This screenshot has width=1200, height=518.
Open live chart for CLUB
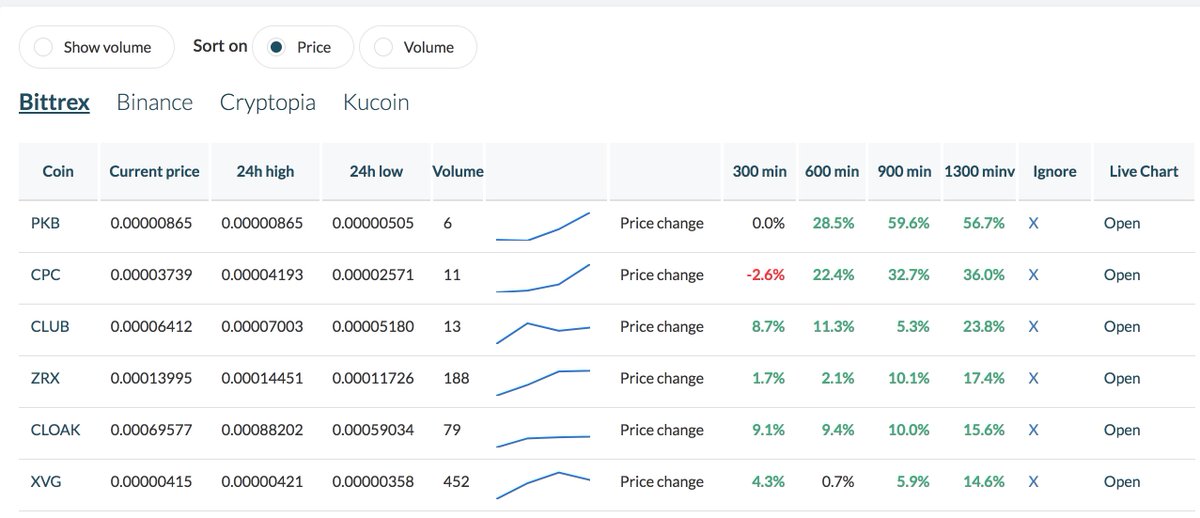[1122, 327]
